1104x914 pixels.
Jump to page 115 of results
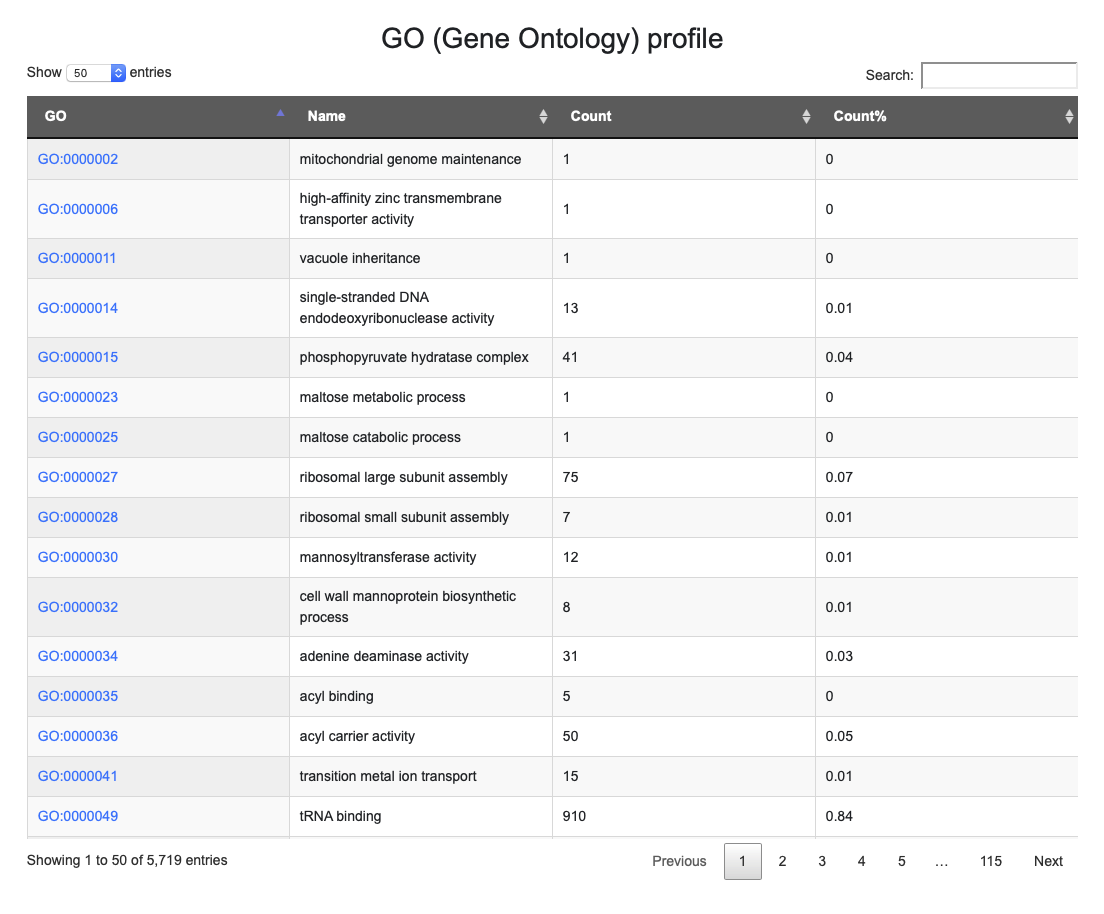(990, 861)
